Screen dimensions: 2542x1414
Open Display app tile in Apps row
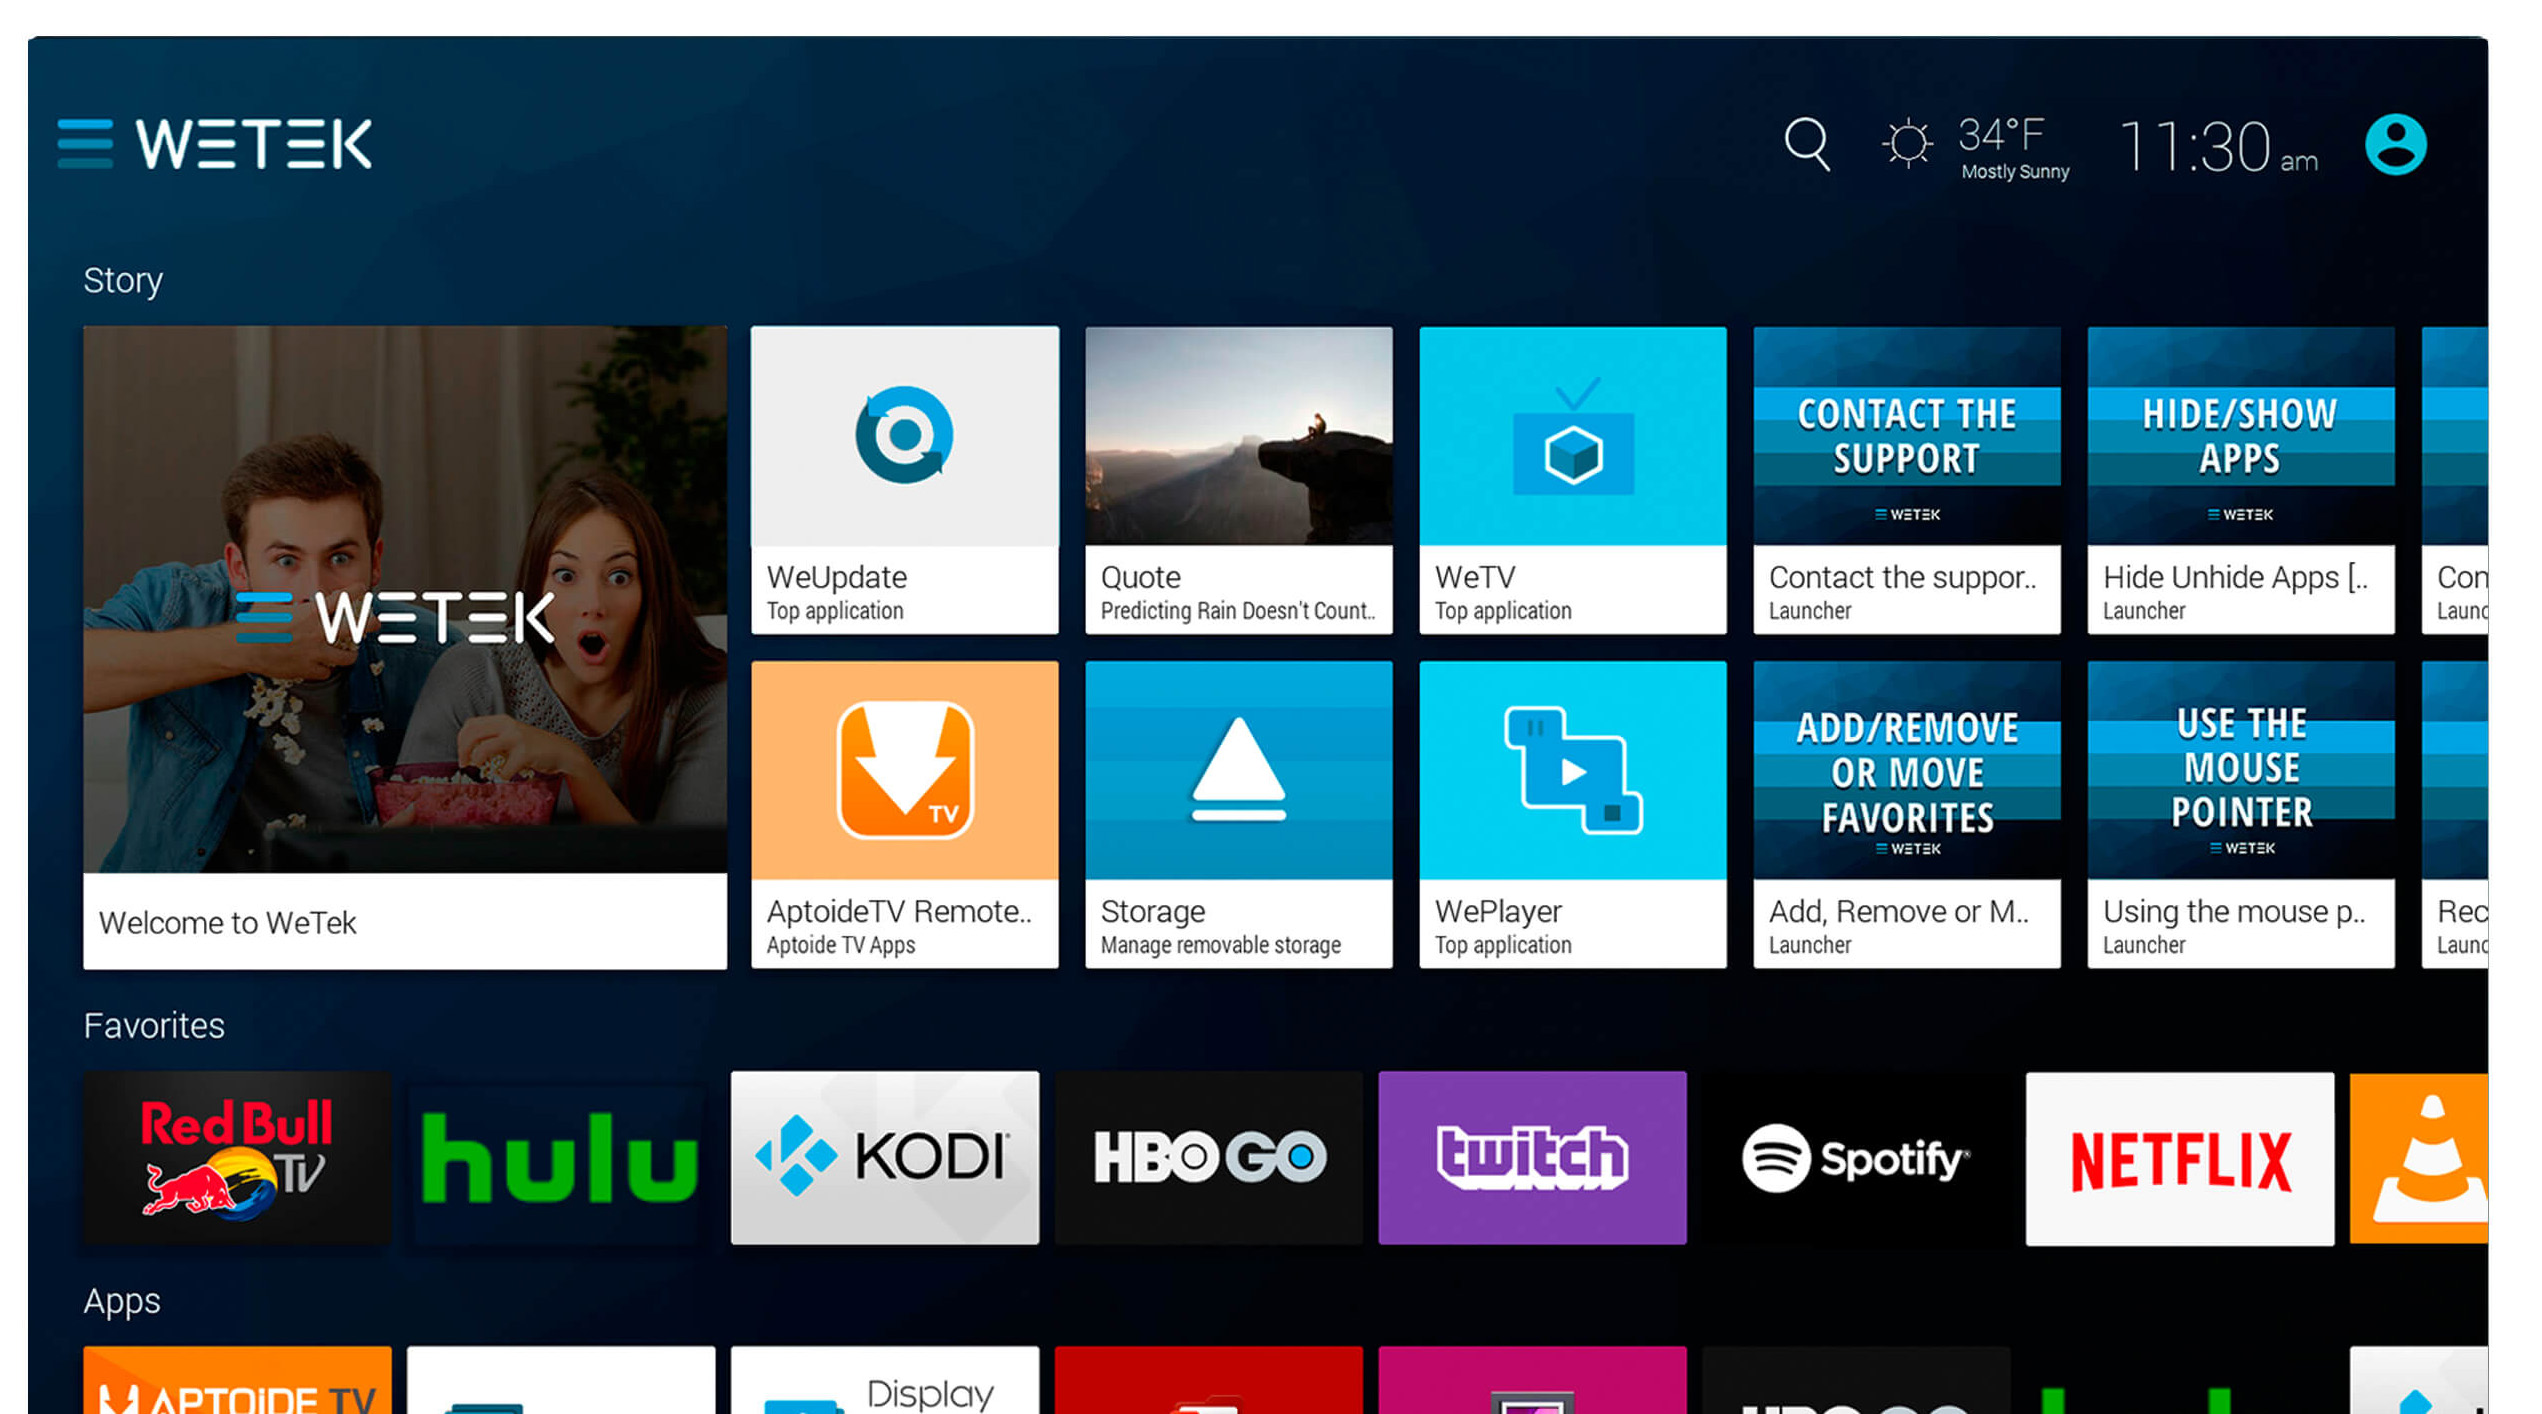[884, 1380]
